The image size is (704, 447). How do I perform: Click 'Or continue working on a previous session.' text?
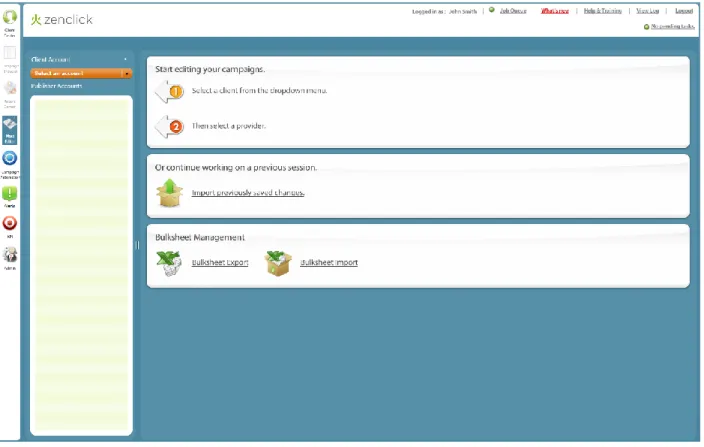coord(236,167)
